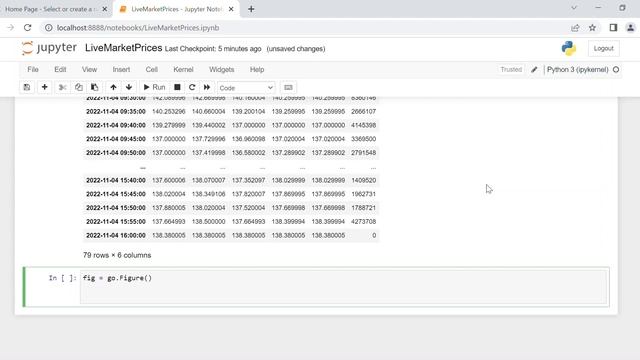Click the pencil edit mode icon

[x=534, y=70]
